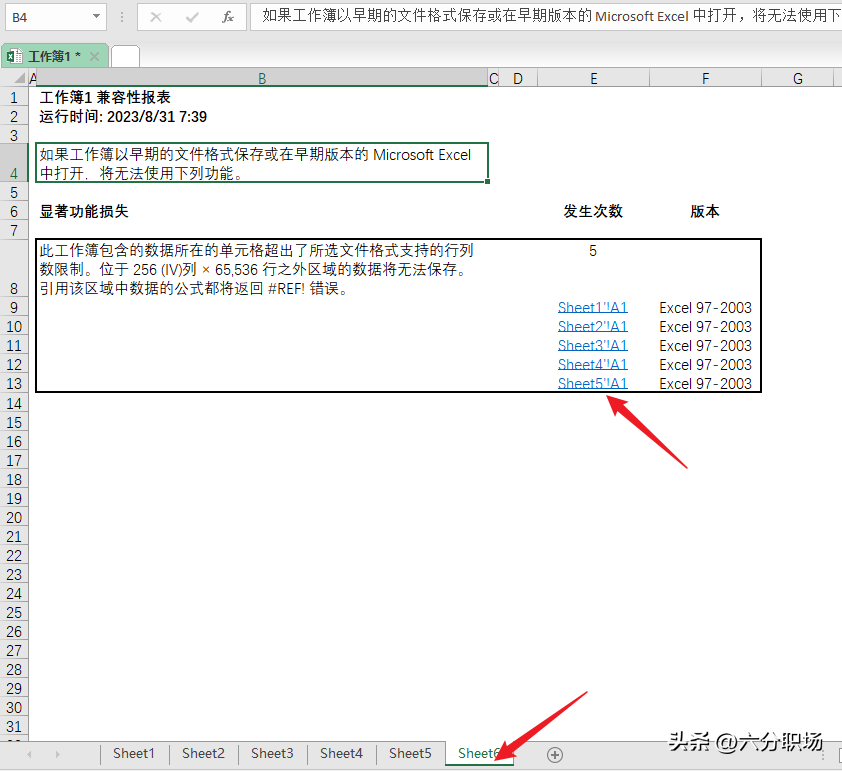Screen dimensions: 842x771
Task: Click cell describing 256 (IV)列 row limit
Action: 262,270
